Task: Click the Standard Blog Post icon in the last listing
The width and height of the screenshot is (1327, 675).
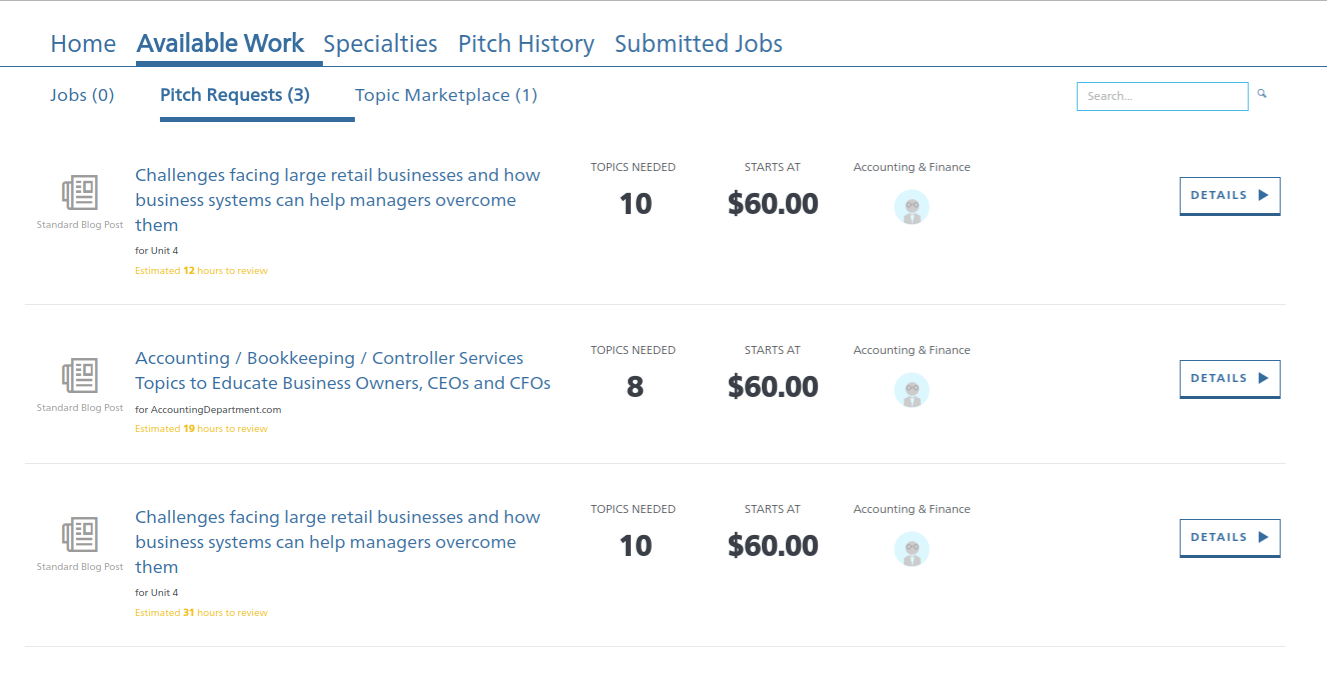Action: [x=80, y=535]
